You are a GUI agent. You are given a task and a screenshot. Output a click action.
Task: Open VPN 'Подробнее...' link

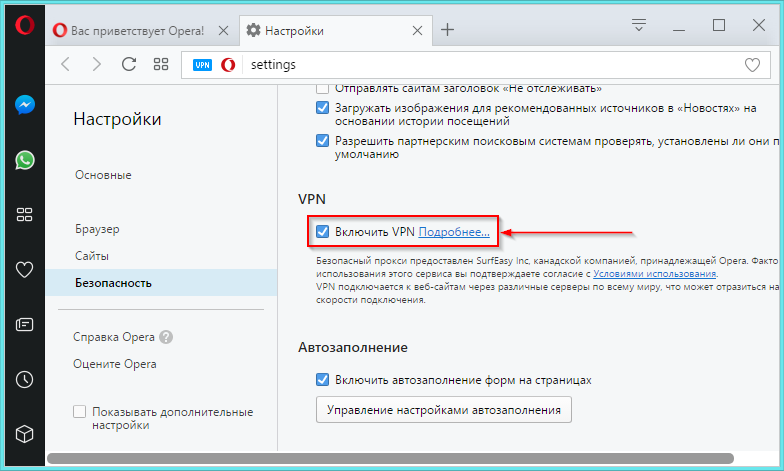coord(454,232)
